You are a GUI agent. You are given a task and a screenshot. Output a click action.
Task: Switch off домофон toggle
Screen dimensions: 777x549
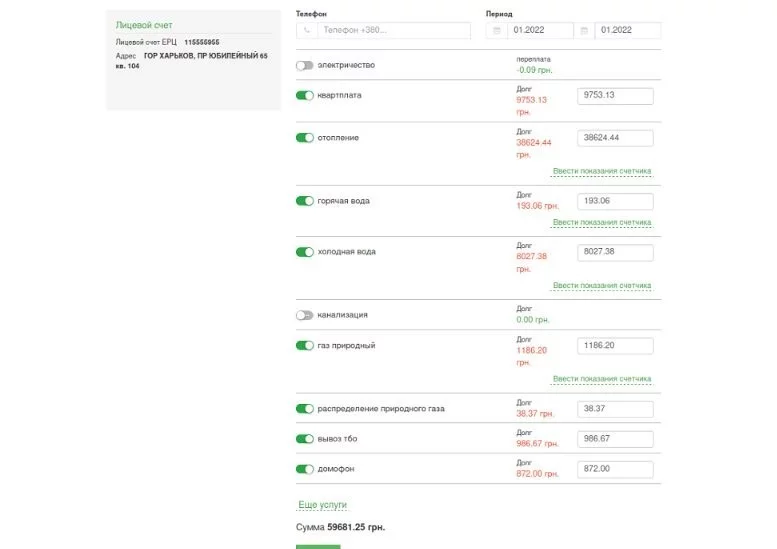point(305,469)
